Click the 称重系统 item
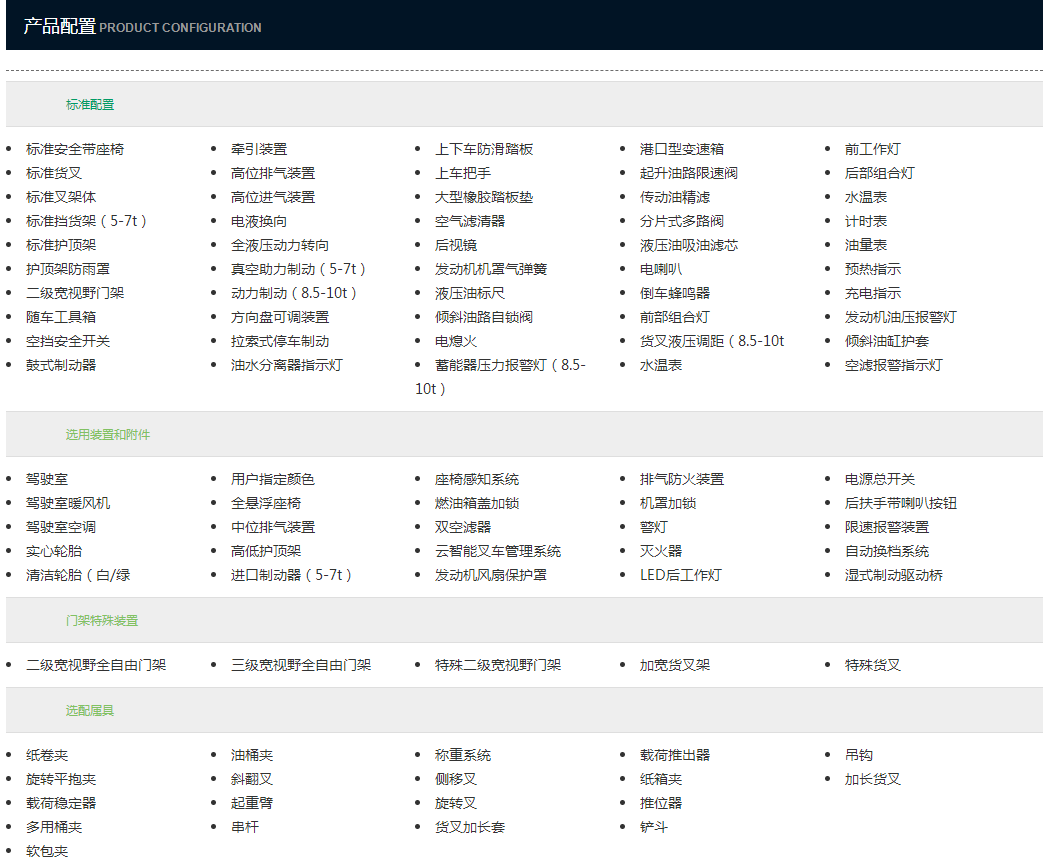This screenshot has height=866, width=1049. 462,756
